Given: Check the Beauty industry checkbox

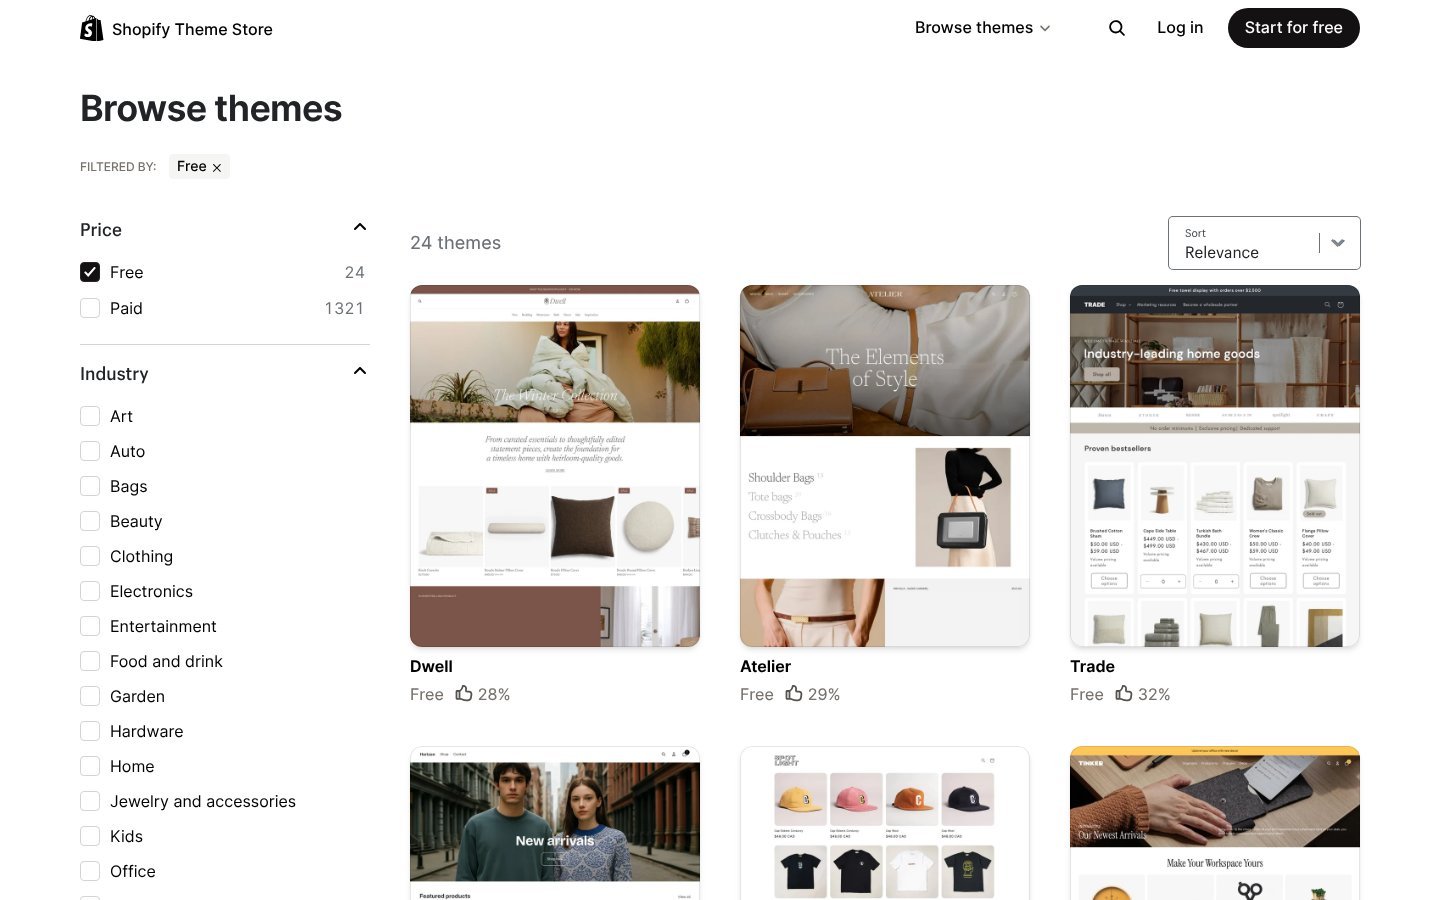Looking at the screenshot, I should (x=90, y=521).
